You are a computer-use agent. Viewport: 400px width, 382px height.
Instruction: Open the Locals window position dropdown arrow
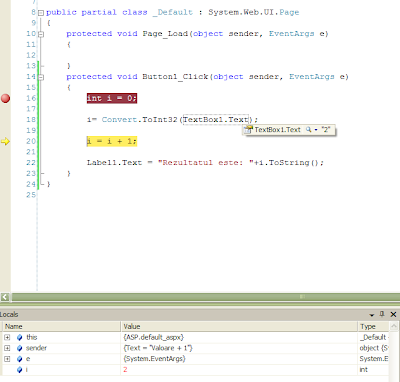[x=372, y=315]
